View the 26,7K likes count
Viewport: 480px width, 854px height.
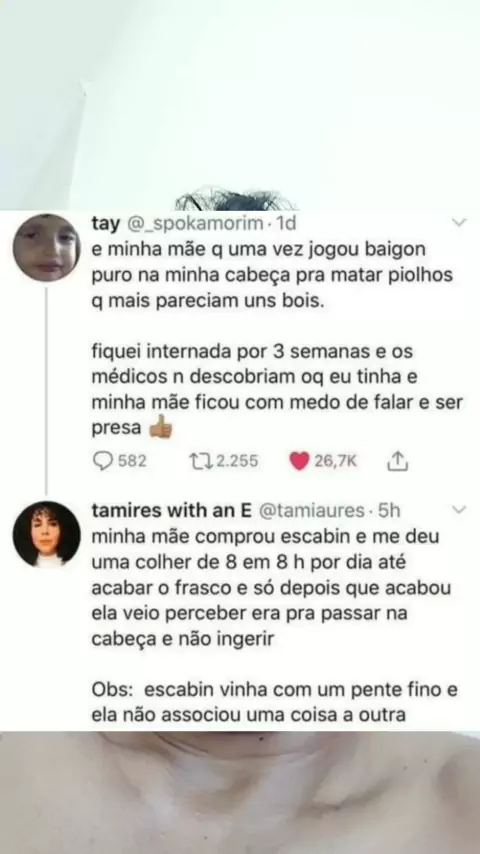tap(335, 461)
